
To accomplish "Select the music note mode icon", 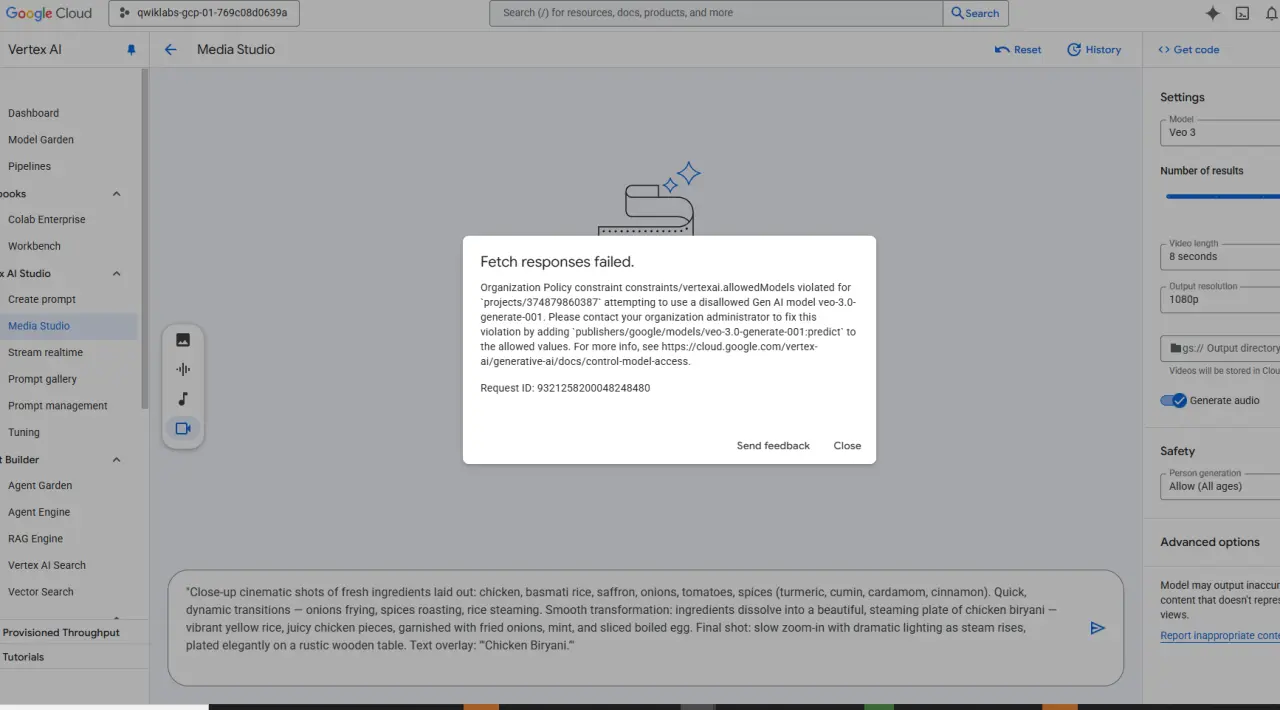I will tap(183, 399).
